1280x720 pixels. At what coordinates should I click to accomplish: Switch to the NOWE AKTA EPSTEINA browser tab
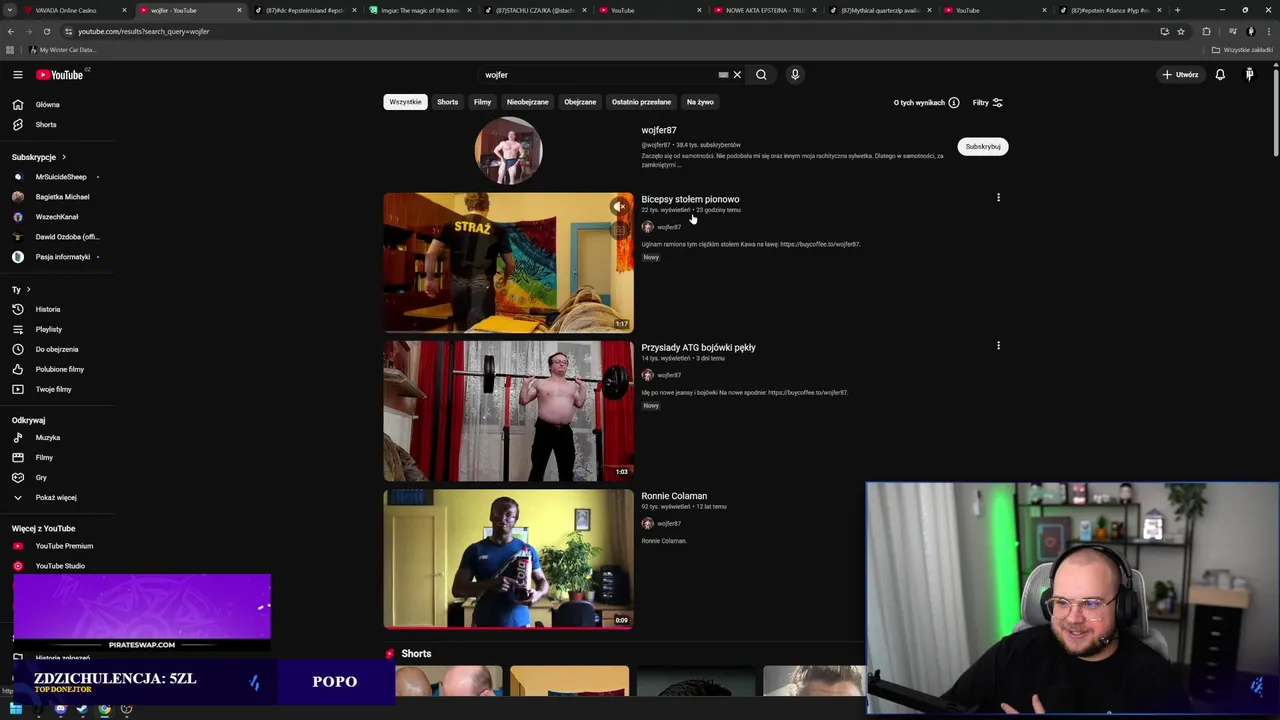click(765, 10)
